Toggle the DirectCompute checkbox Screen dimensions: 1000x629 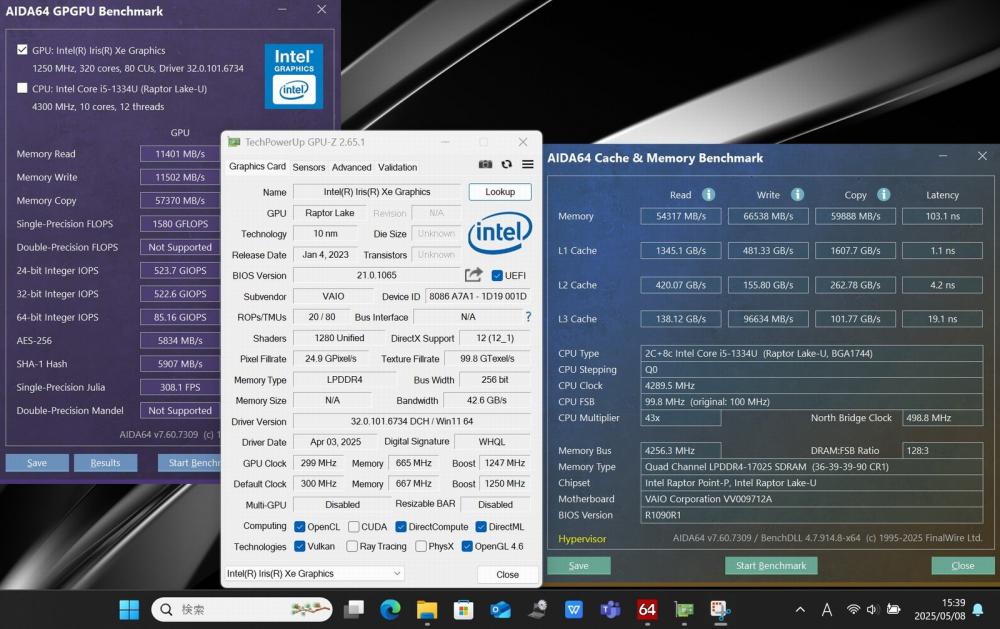[x=401, y=526]
